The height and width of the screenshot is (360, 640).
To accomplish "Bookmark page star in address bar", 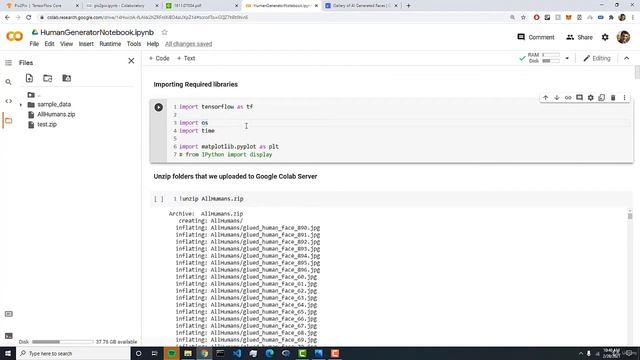I will tap(523, 18).
